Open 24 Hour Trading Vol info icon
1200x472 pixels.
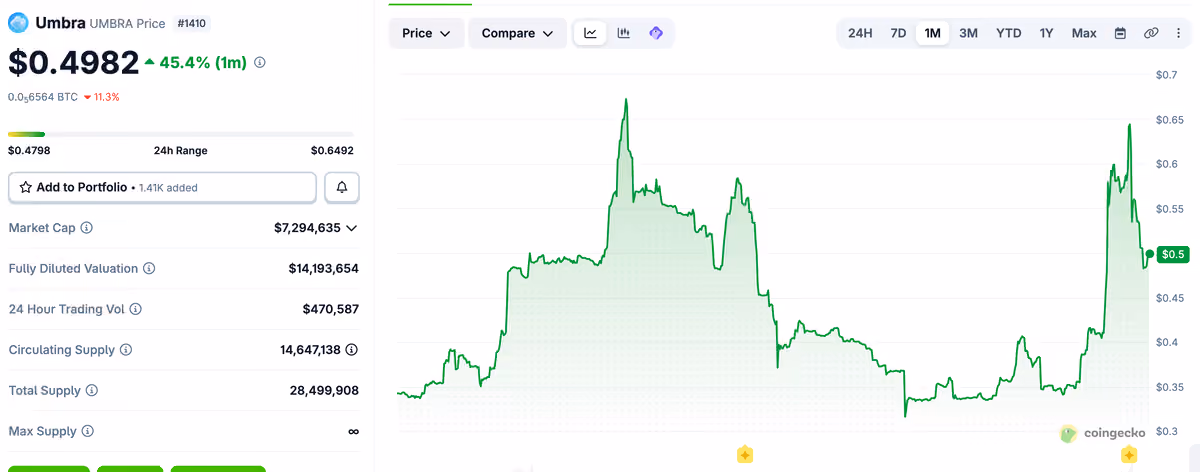point(136,310)
